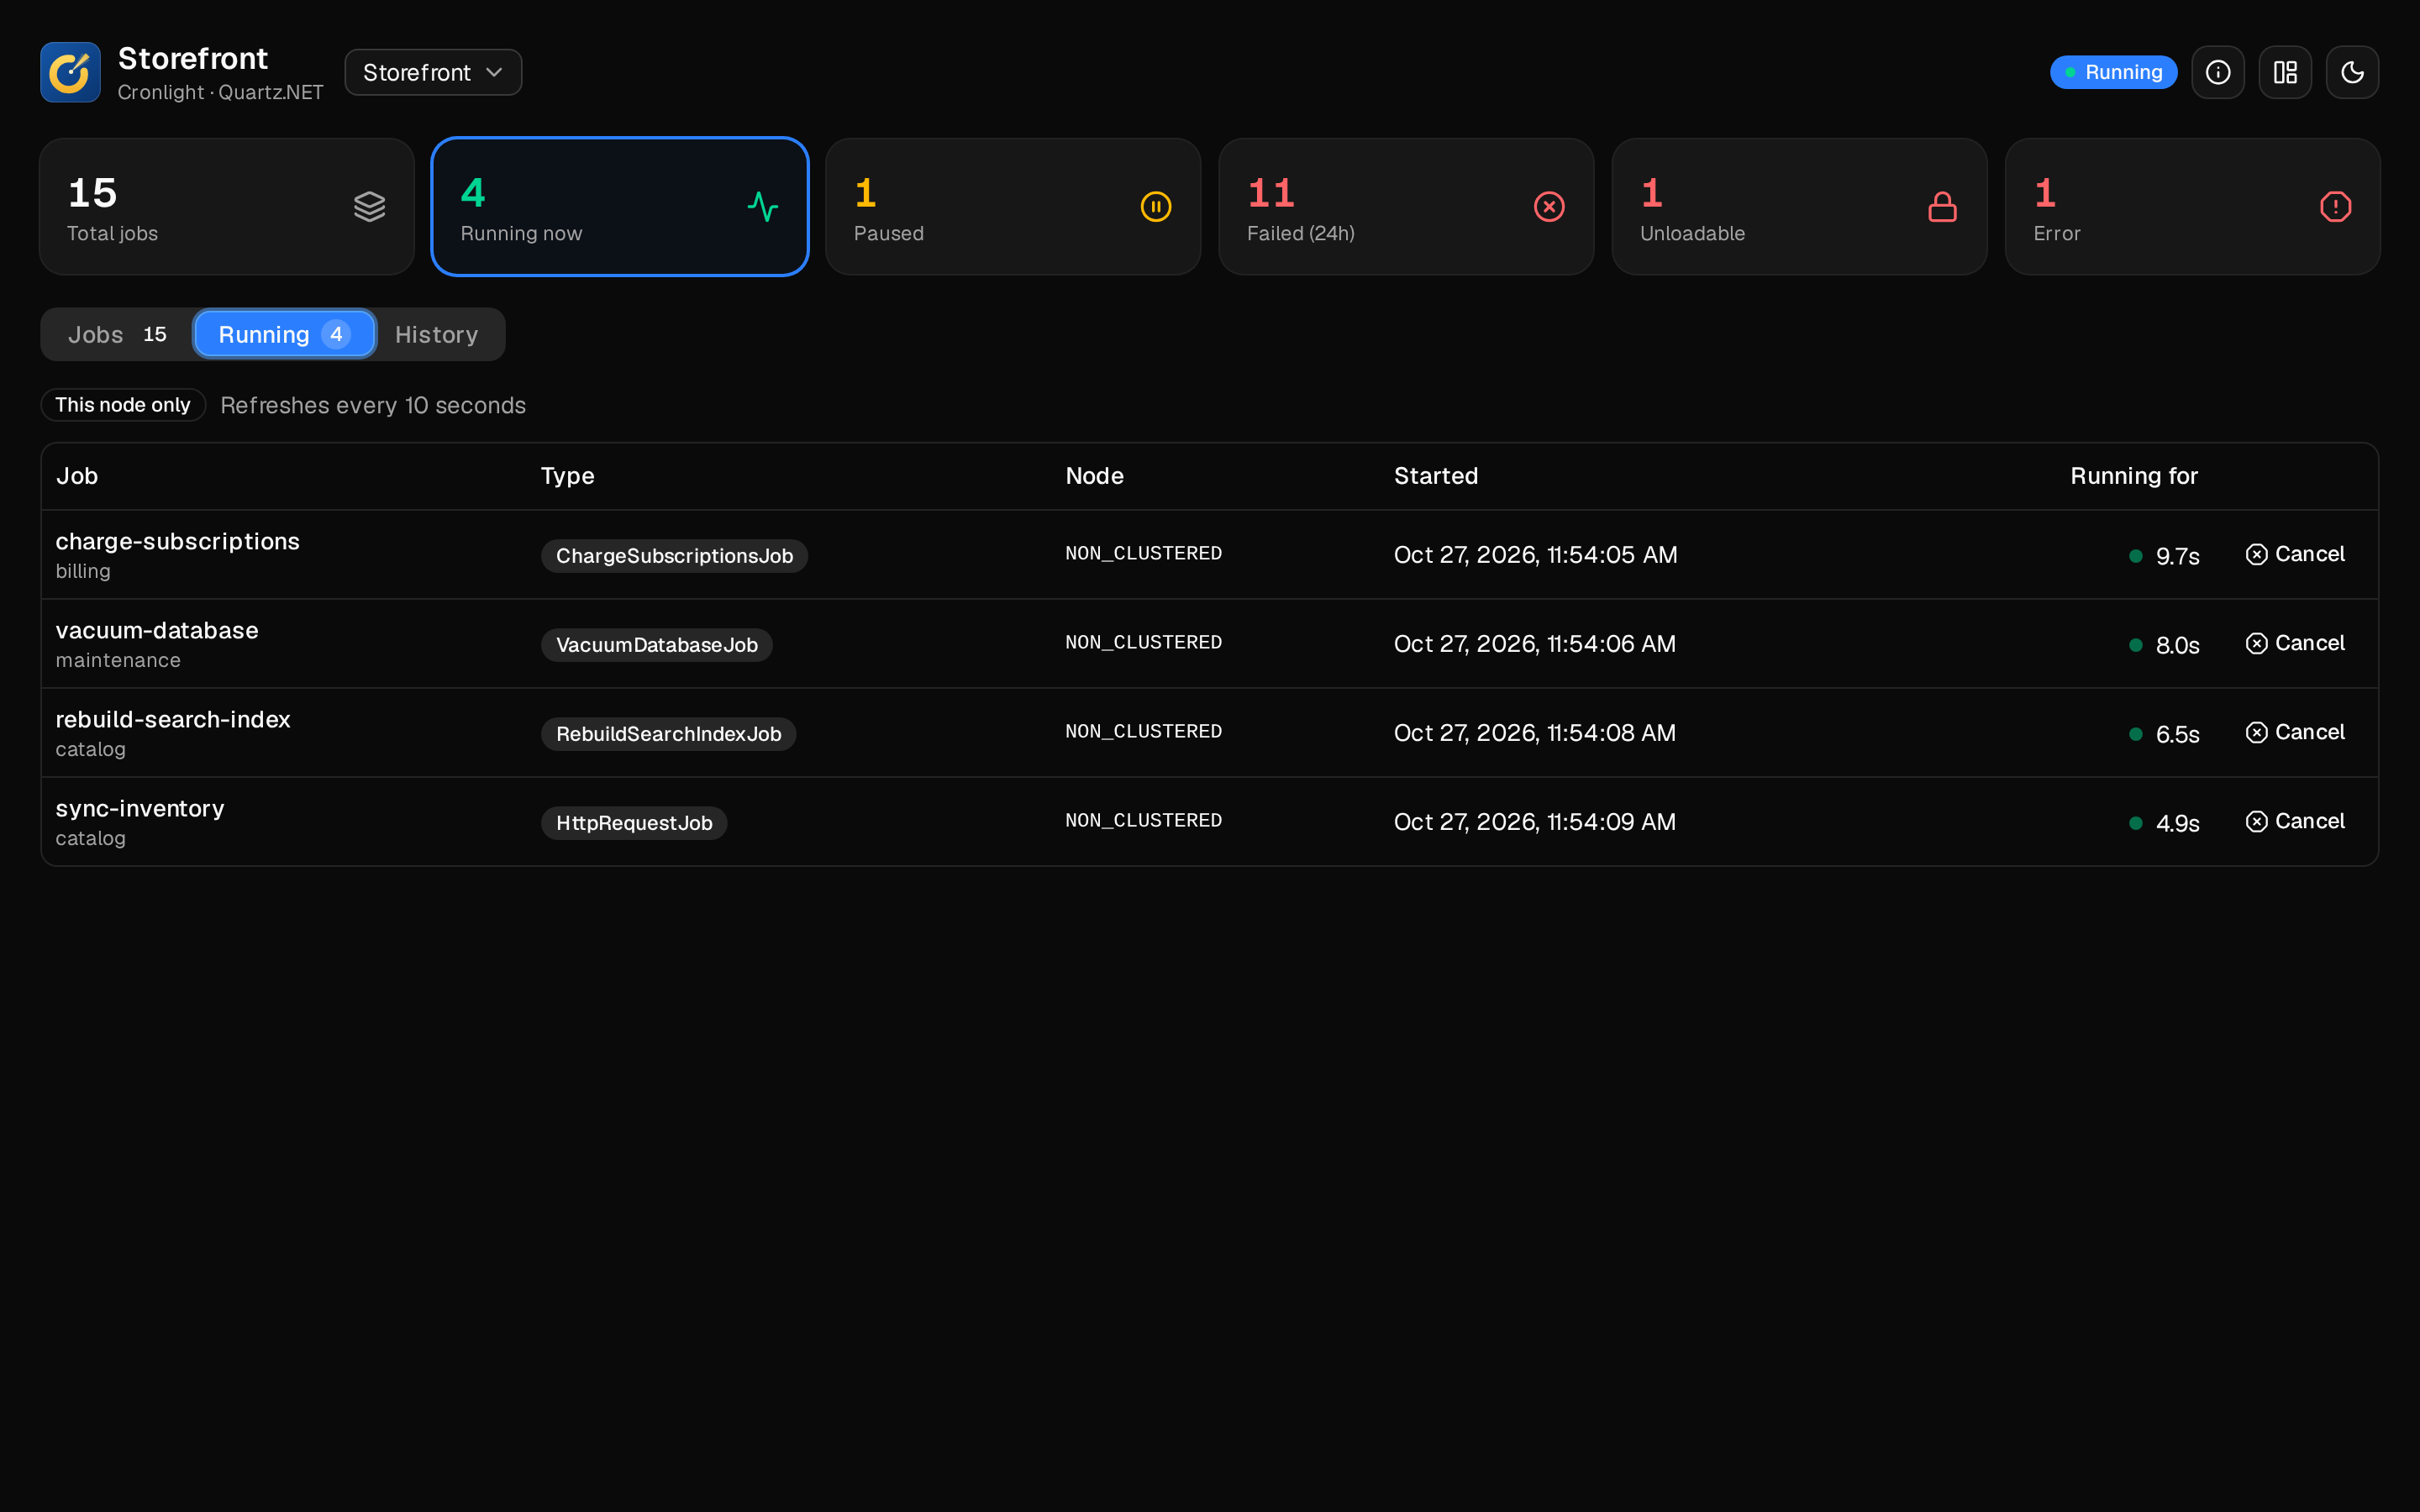The height and width of the screenshot is (1512, 2420).
Task: Click the Error stat card
Action: [2192, 207]
